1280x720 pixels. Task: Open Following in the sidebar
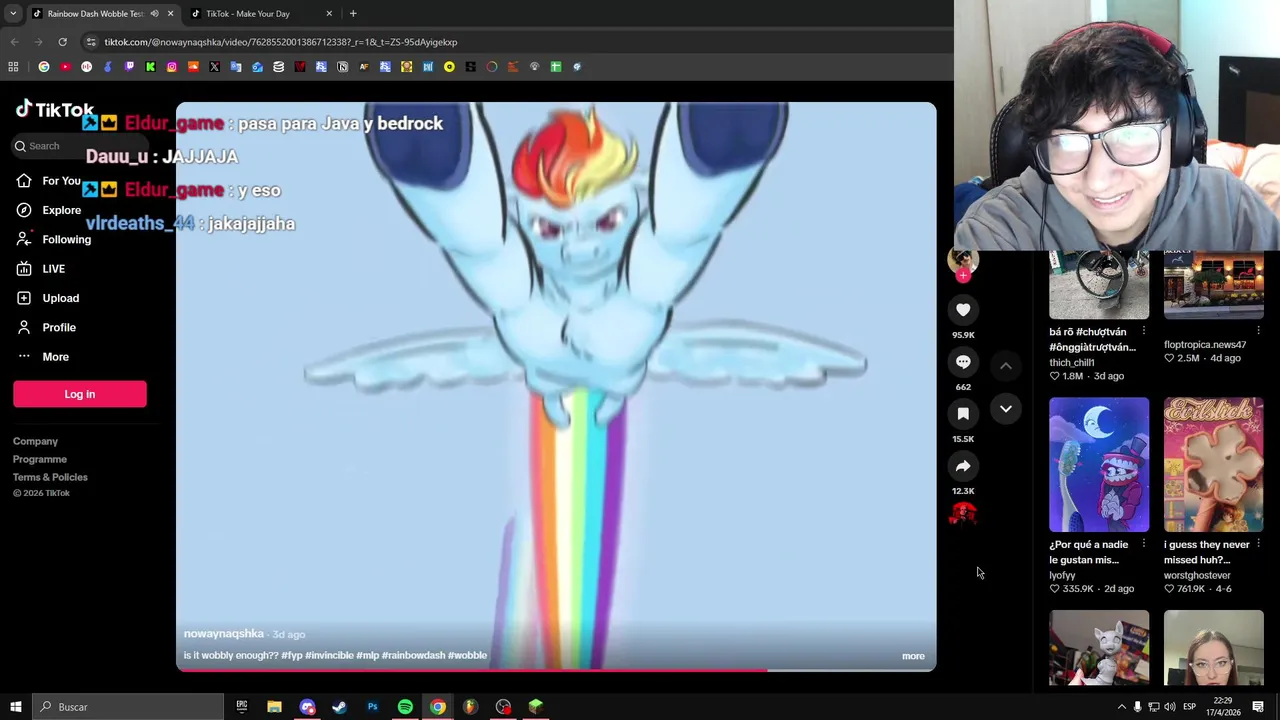[x=53, y=240]
